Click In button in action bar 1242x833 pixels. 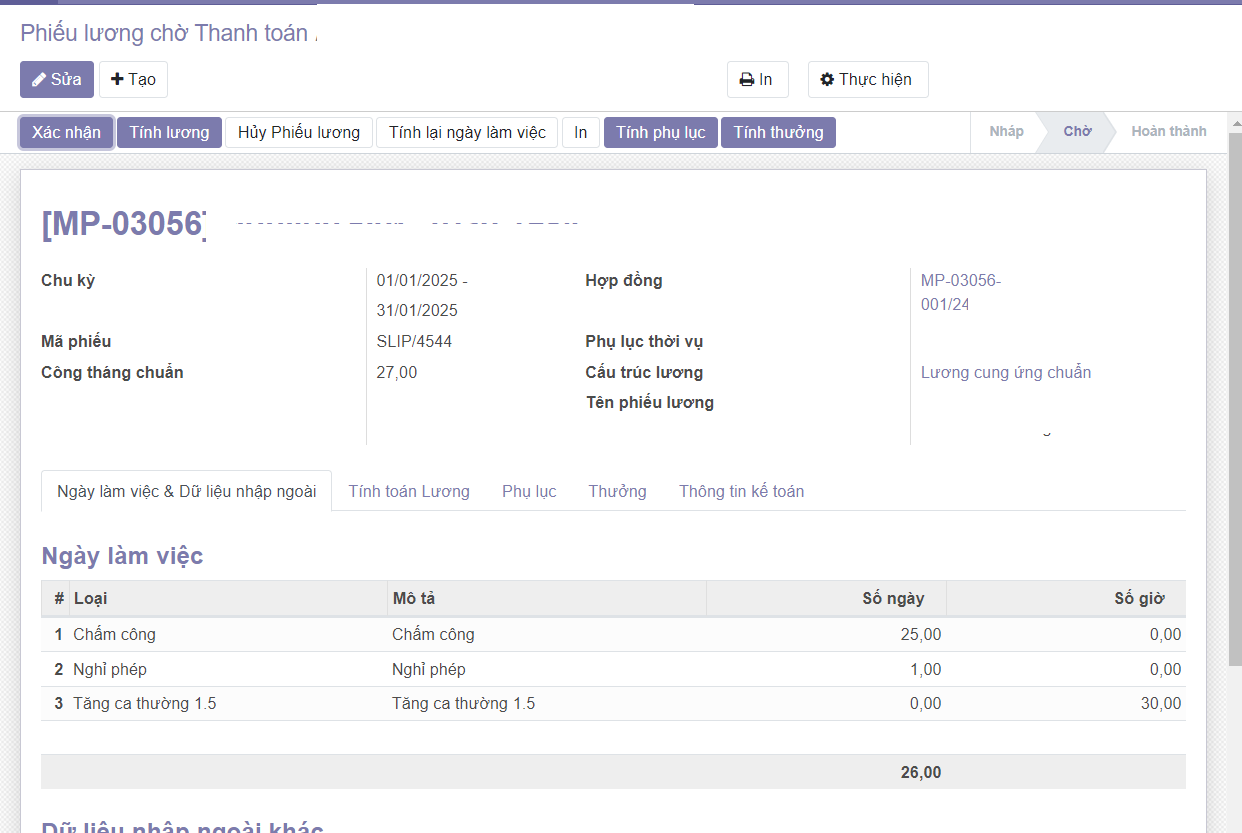(580, 133)
